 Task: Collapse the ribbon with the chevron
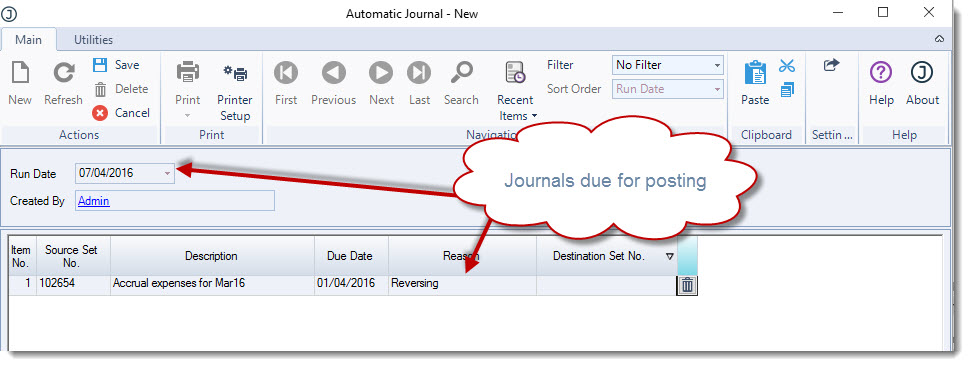[939, 39]
